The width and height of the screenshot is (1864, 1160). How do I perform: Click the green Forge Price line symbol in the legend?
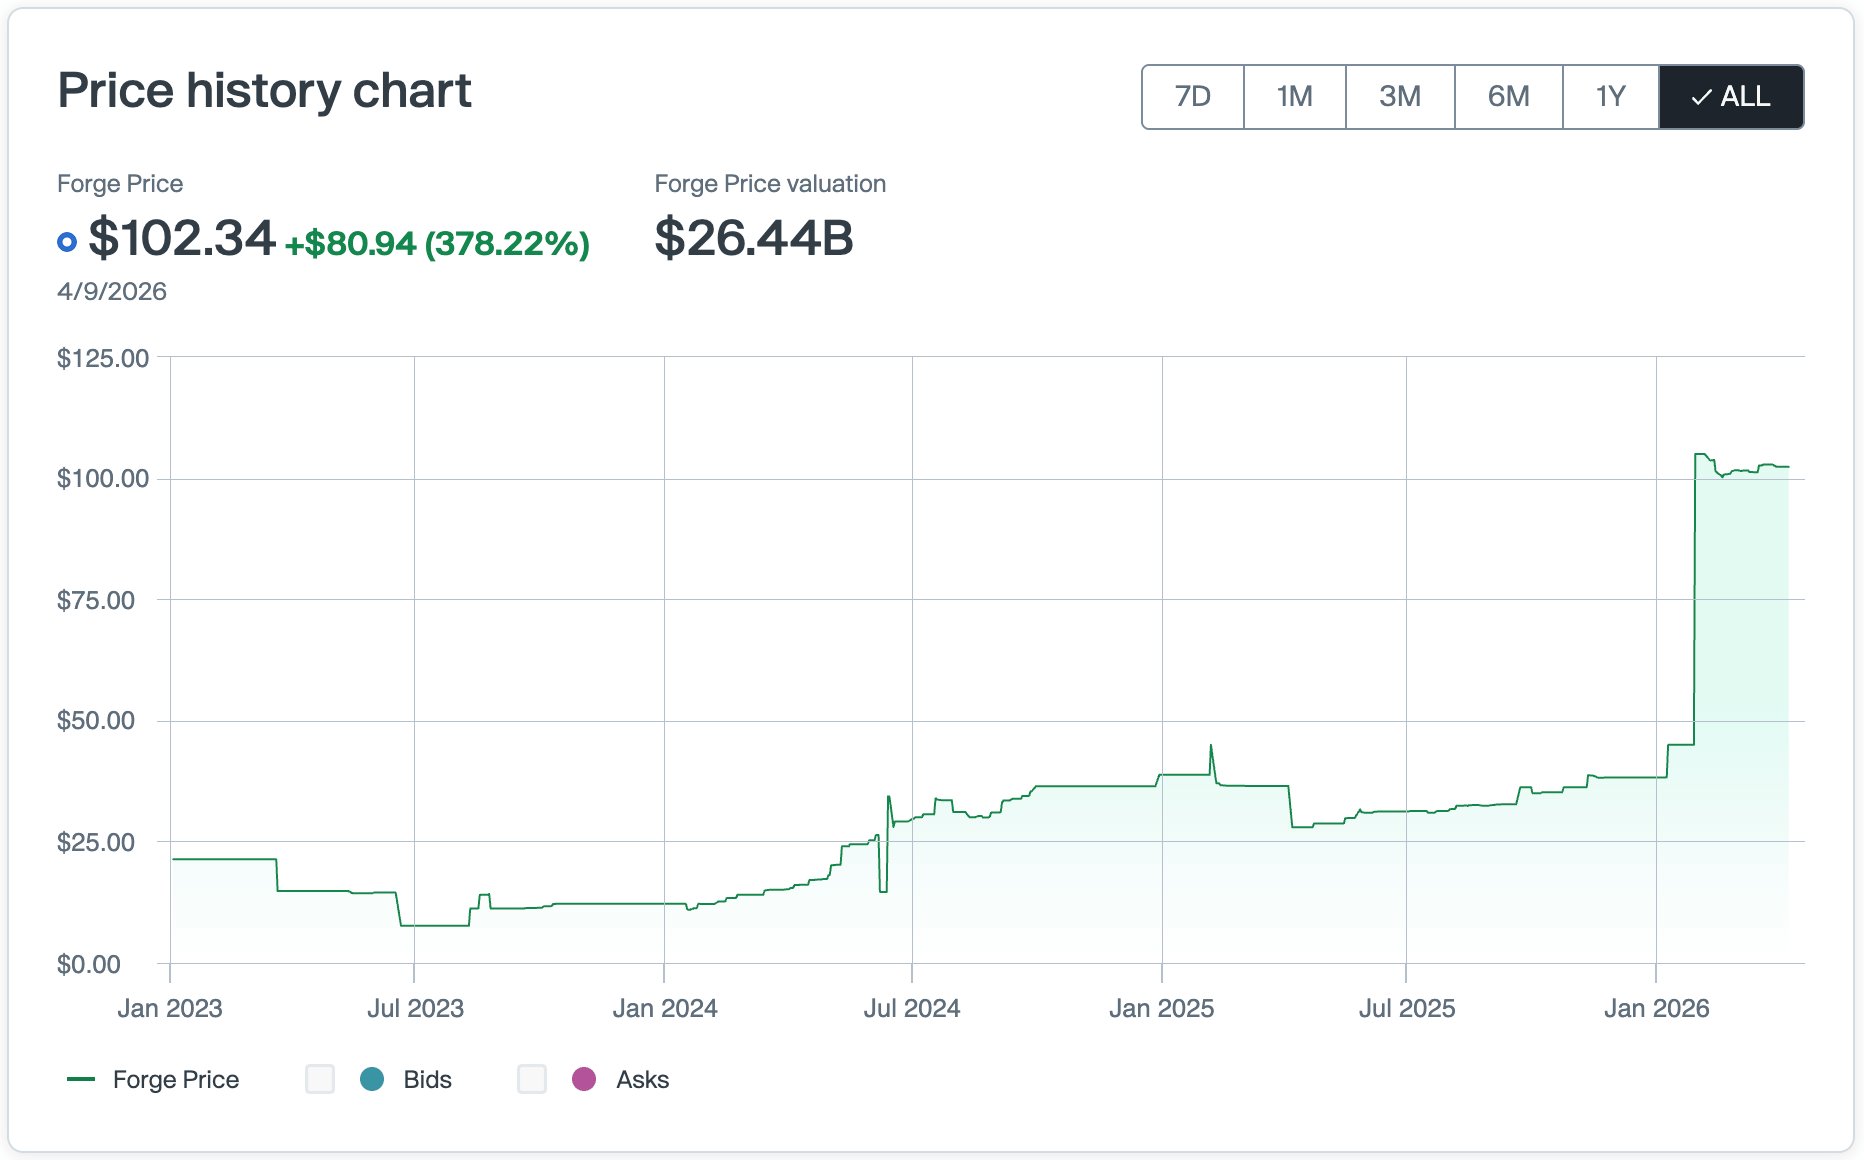pyautogui.click(x=82, y=1080)
